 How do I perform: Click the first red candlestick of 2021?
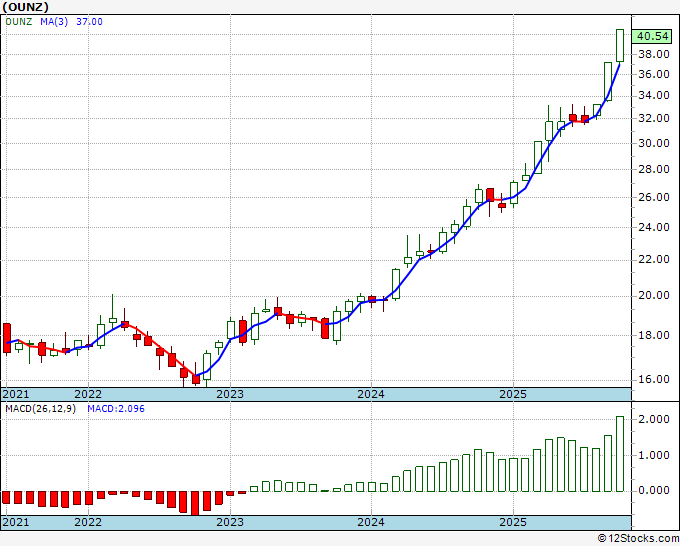pos(7,338)
